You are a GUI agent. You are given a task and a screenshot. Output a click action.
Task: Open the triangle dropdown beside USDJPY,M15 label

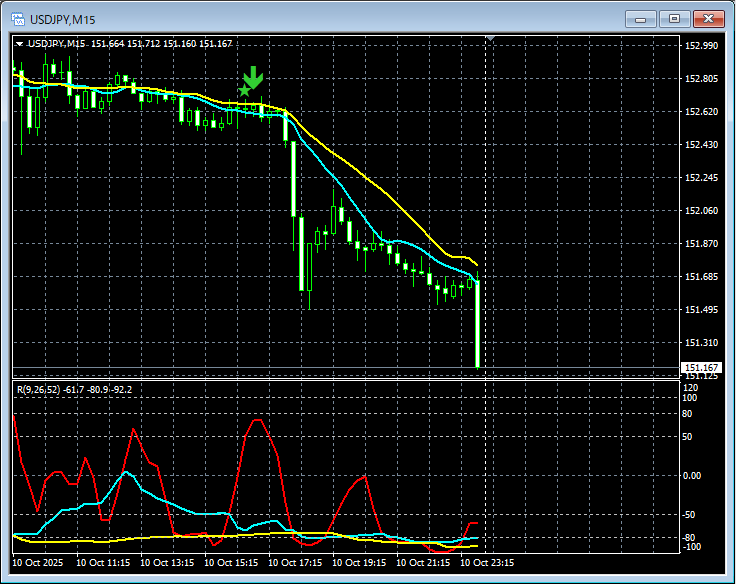[20, 43]
